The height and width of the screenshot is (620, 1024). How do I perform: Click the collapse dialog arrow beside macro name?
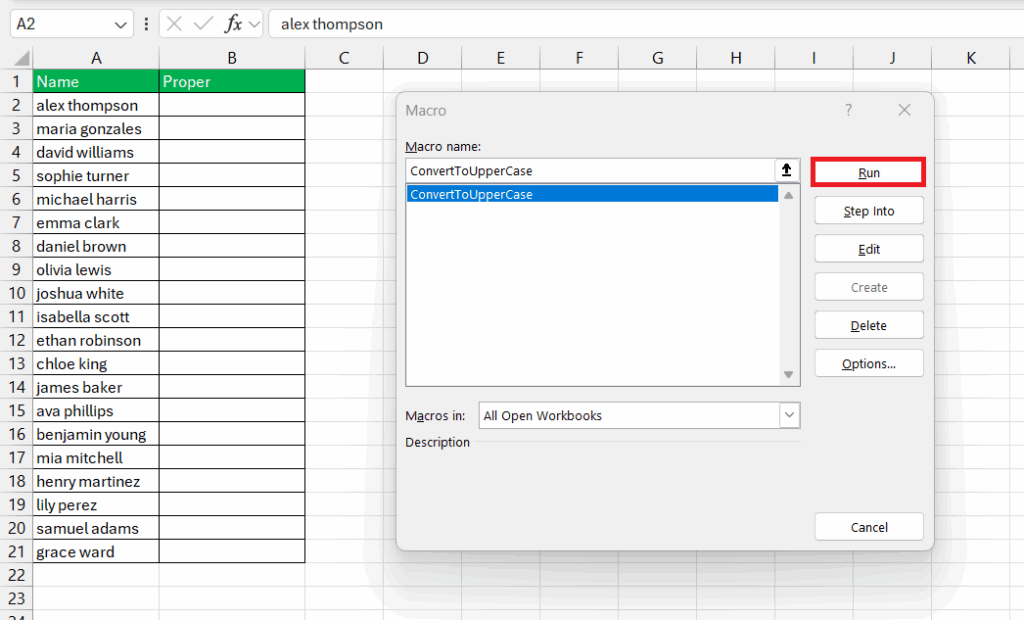point(787,171)
